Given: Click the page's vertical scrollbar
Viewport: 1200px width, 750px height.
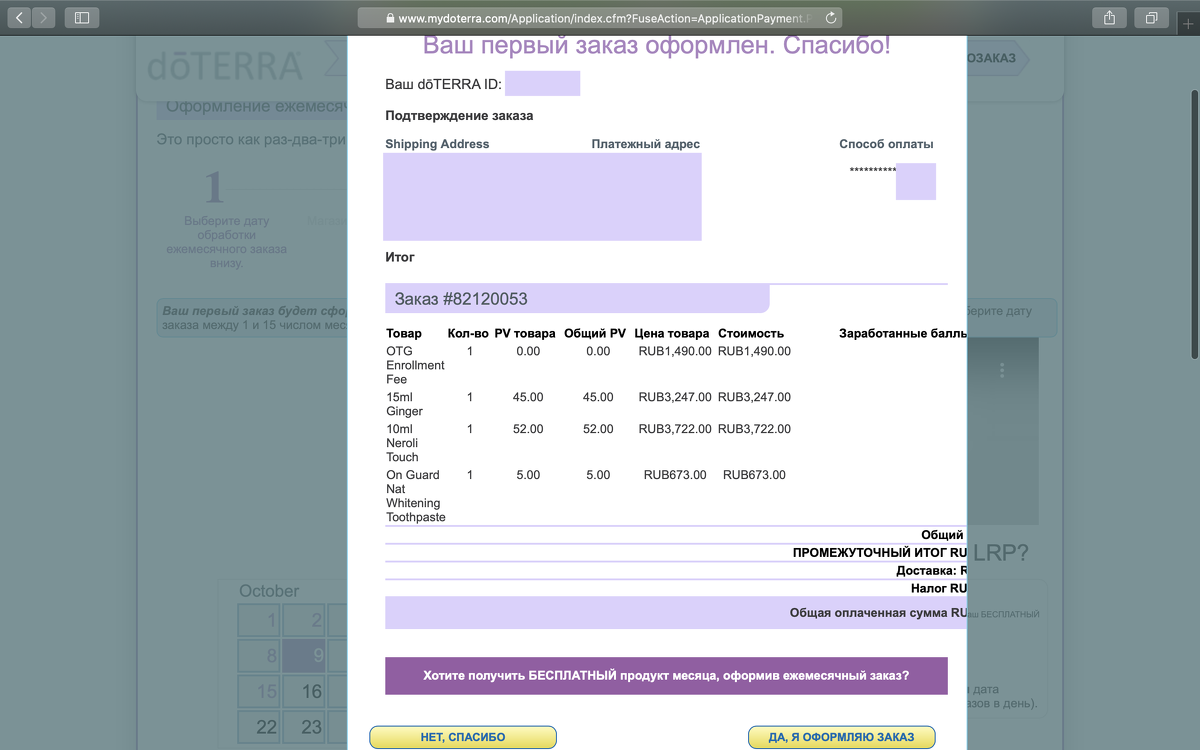Looking at the screenshot, I should tap(1194, 225).
